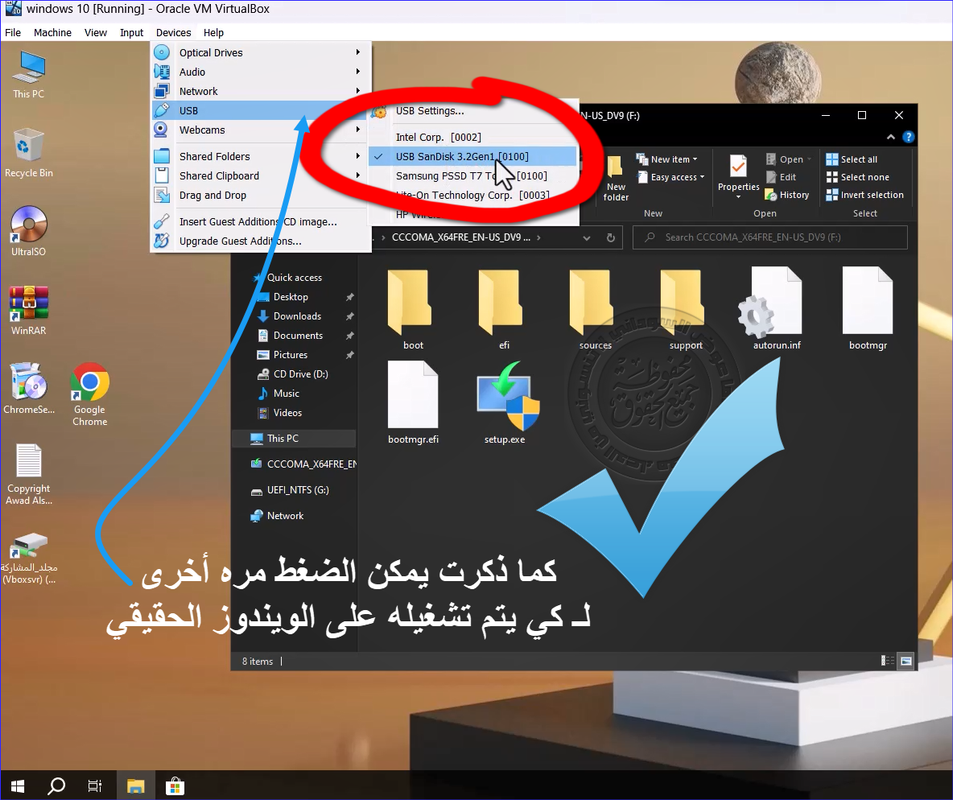953x800 pixels.
Task: Open the Recycle Bin icon
Action: (28, 148)
